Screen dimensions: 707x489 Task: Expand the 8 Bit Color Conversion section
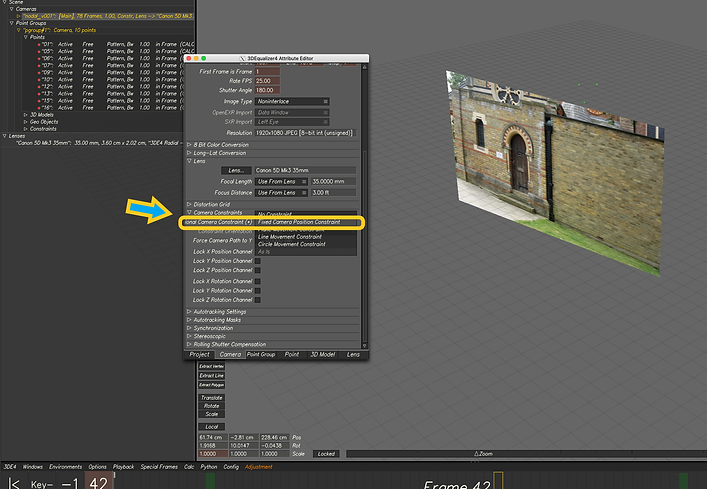click(189, 145)
